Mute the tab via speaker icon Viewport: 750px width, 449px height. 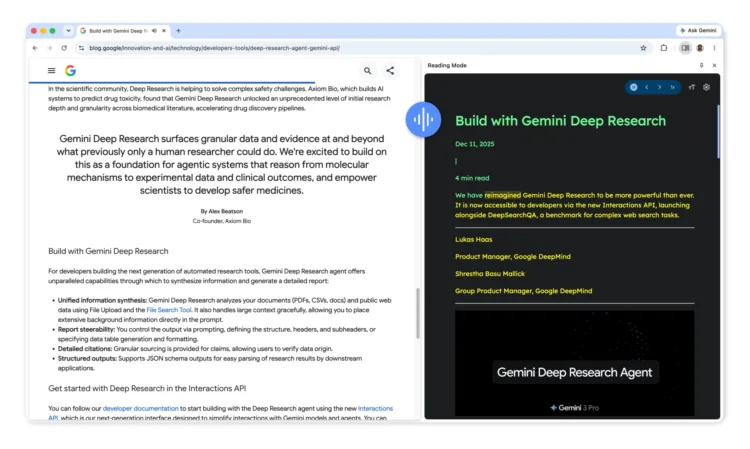(x=154, y=31)
